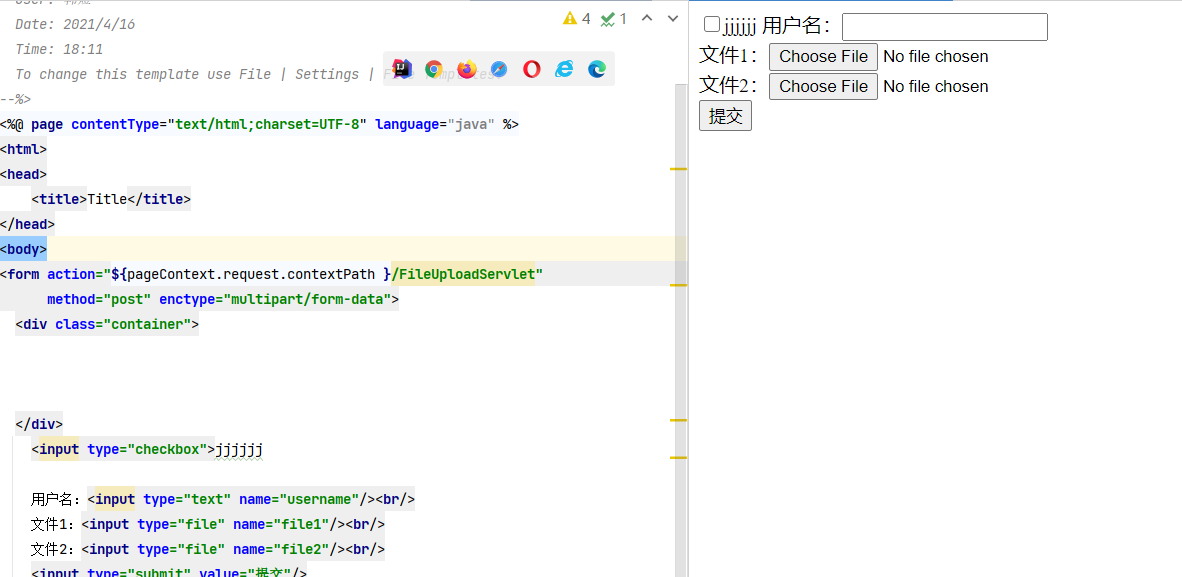
Task: Open the page in Chrome browser
Action: click(433, 69)
